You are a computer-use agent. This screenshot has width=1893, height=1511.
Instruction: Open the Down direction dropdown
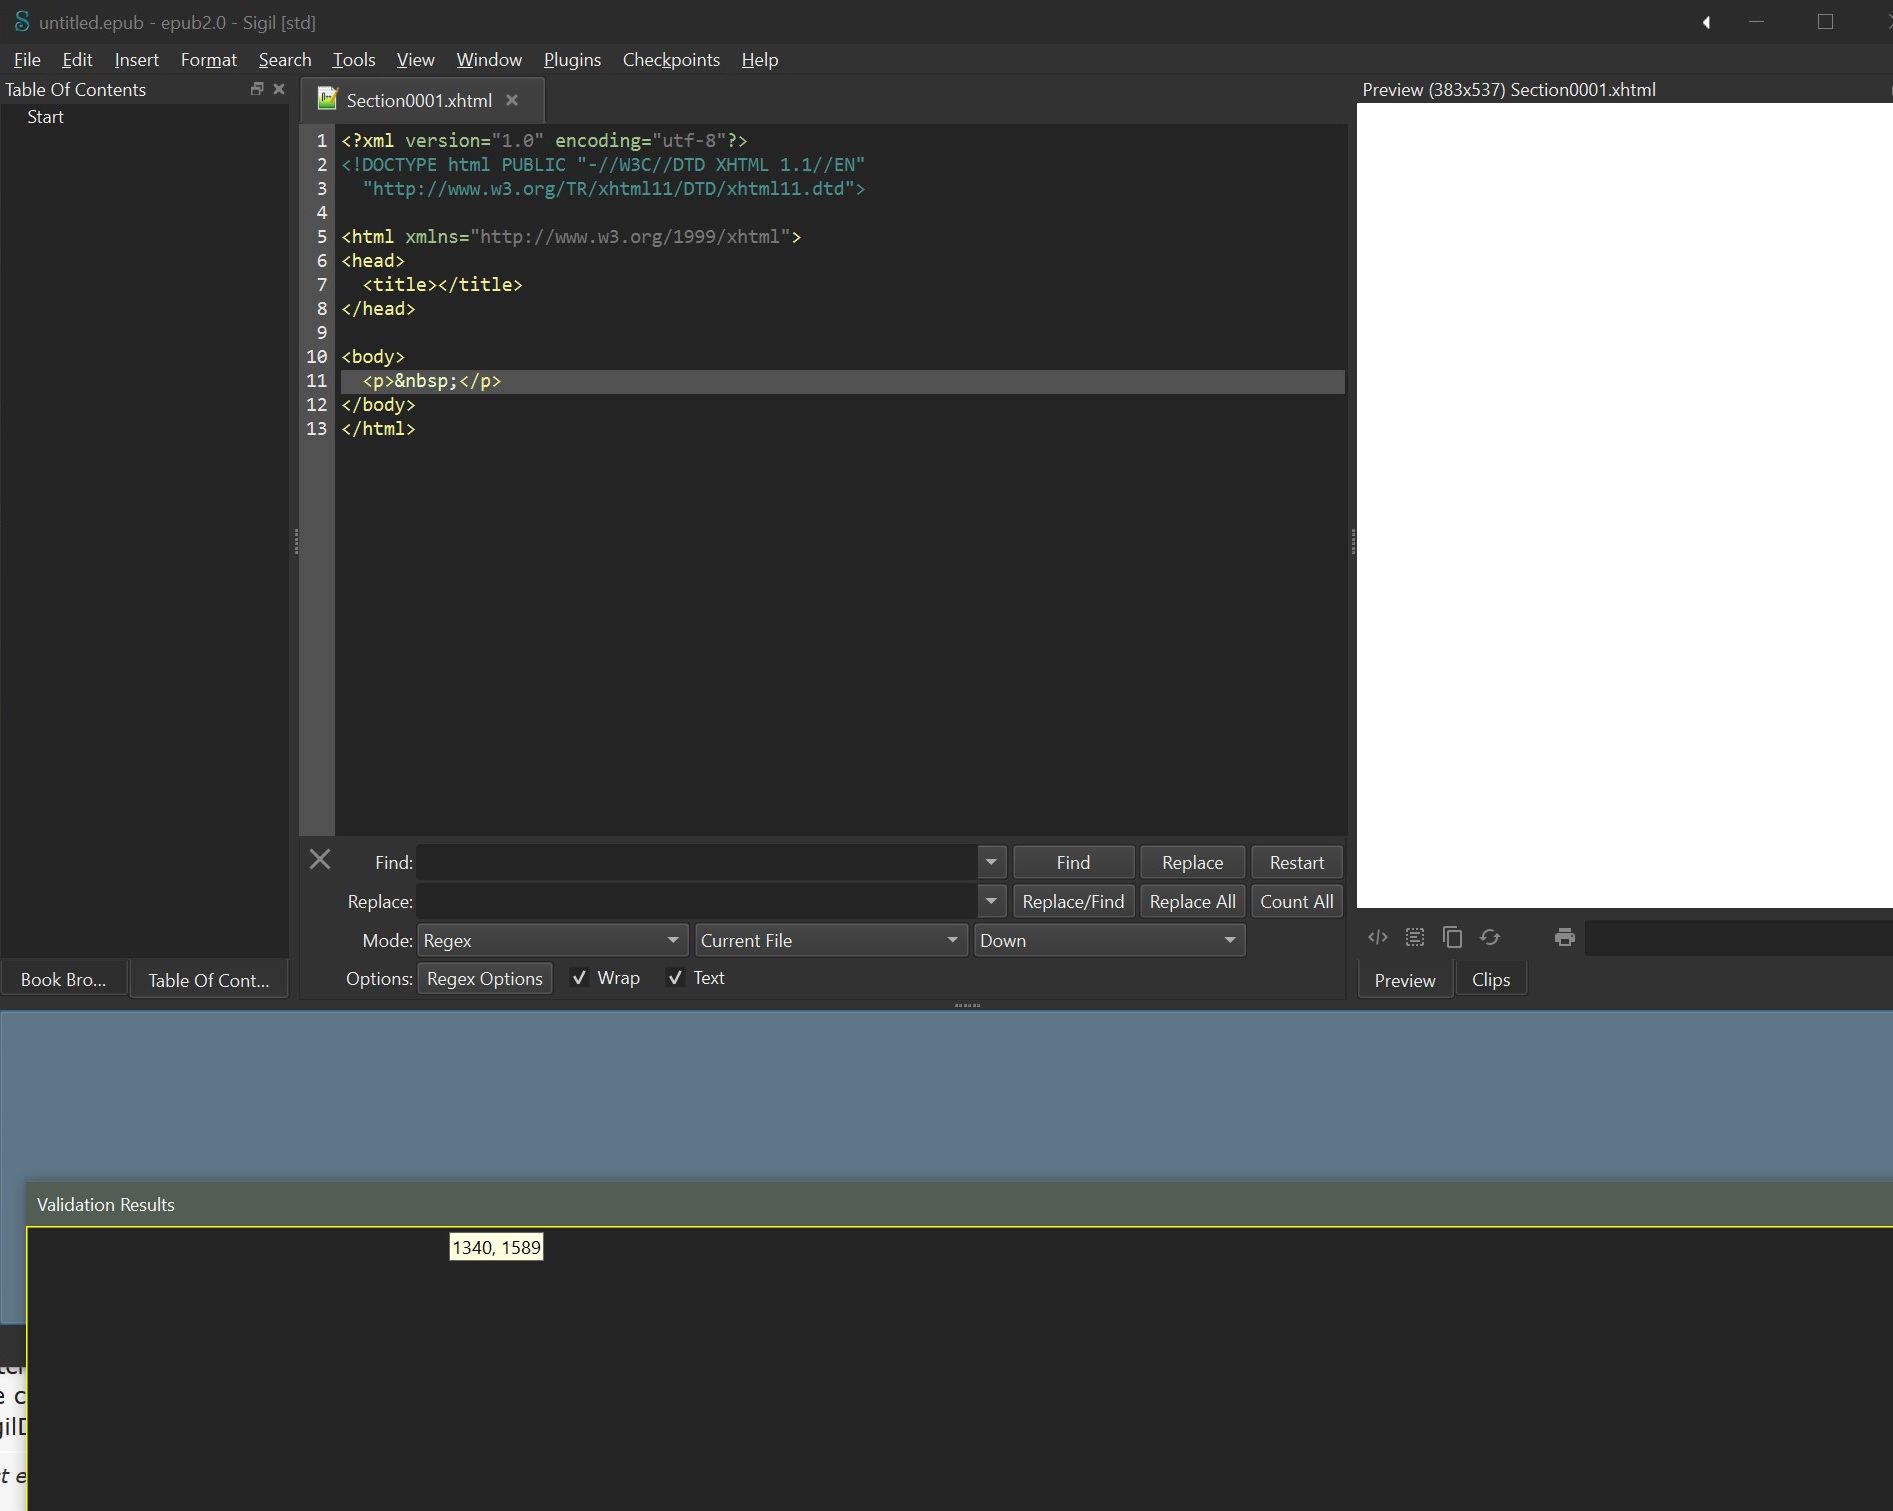pos(1108,940)
